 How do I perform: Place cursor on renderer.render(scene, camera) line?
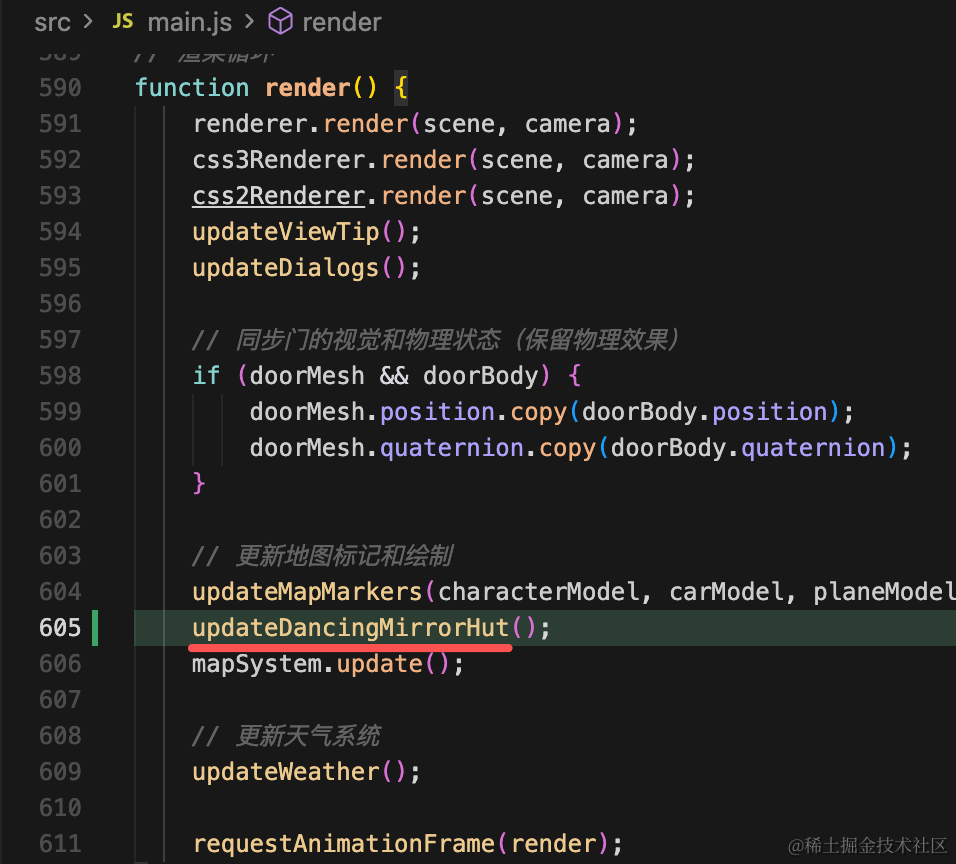415,124
